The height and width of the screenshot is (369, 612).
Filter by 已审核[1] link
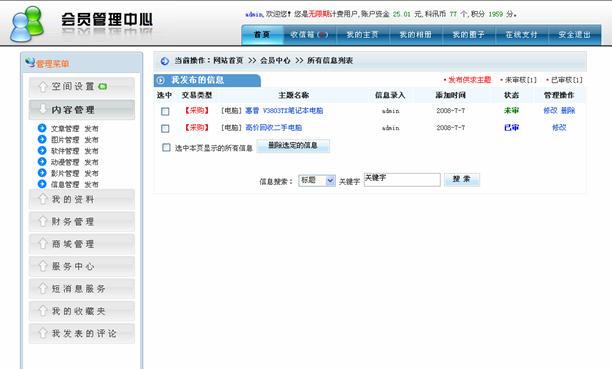pos(567,80)
